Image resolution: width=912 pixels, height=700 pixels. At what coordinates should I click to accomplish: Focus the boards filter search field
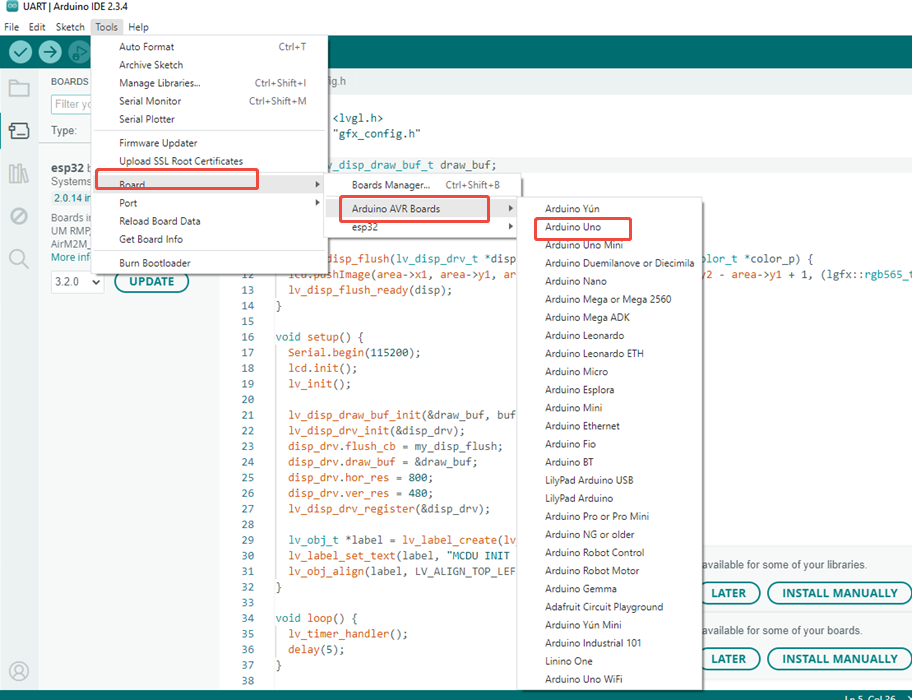coord(72,104)
